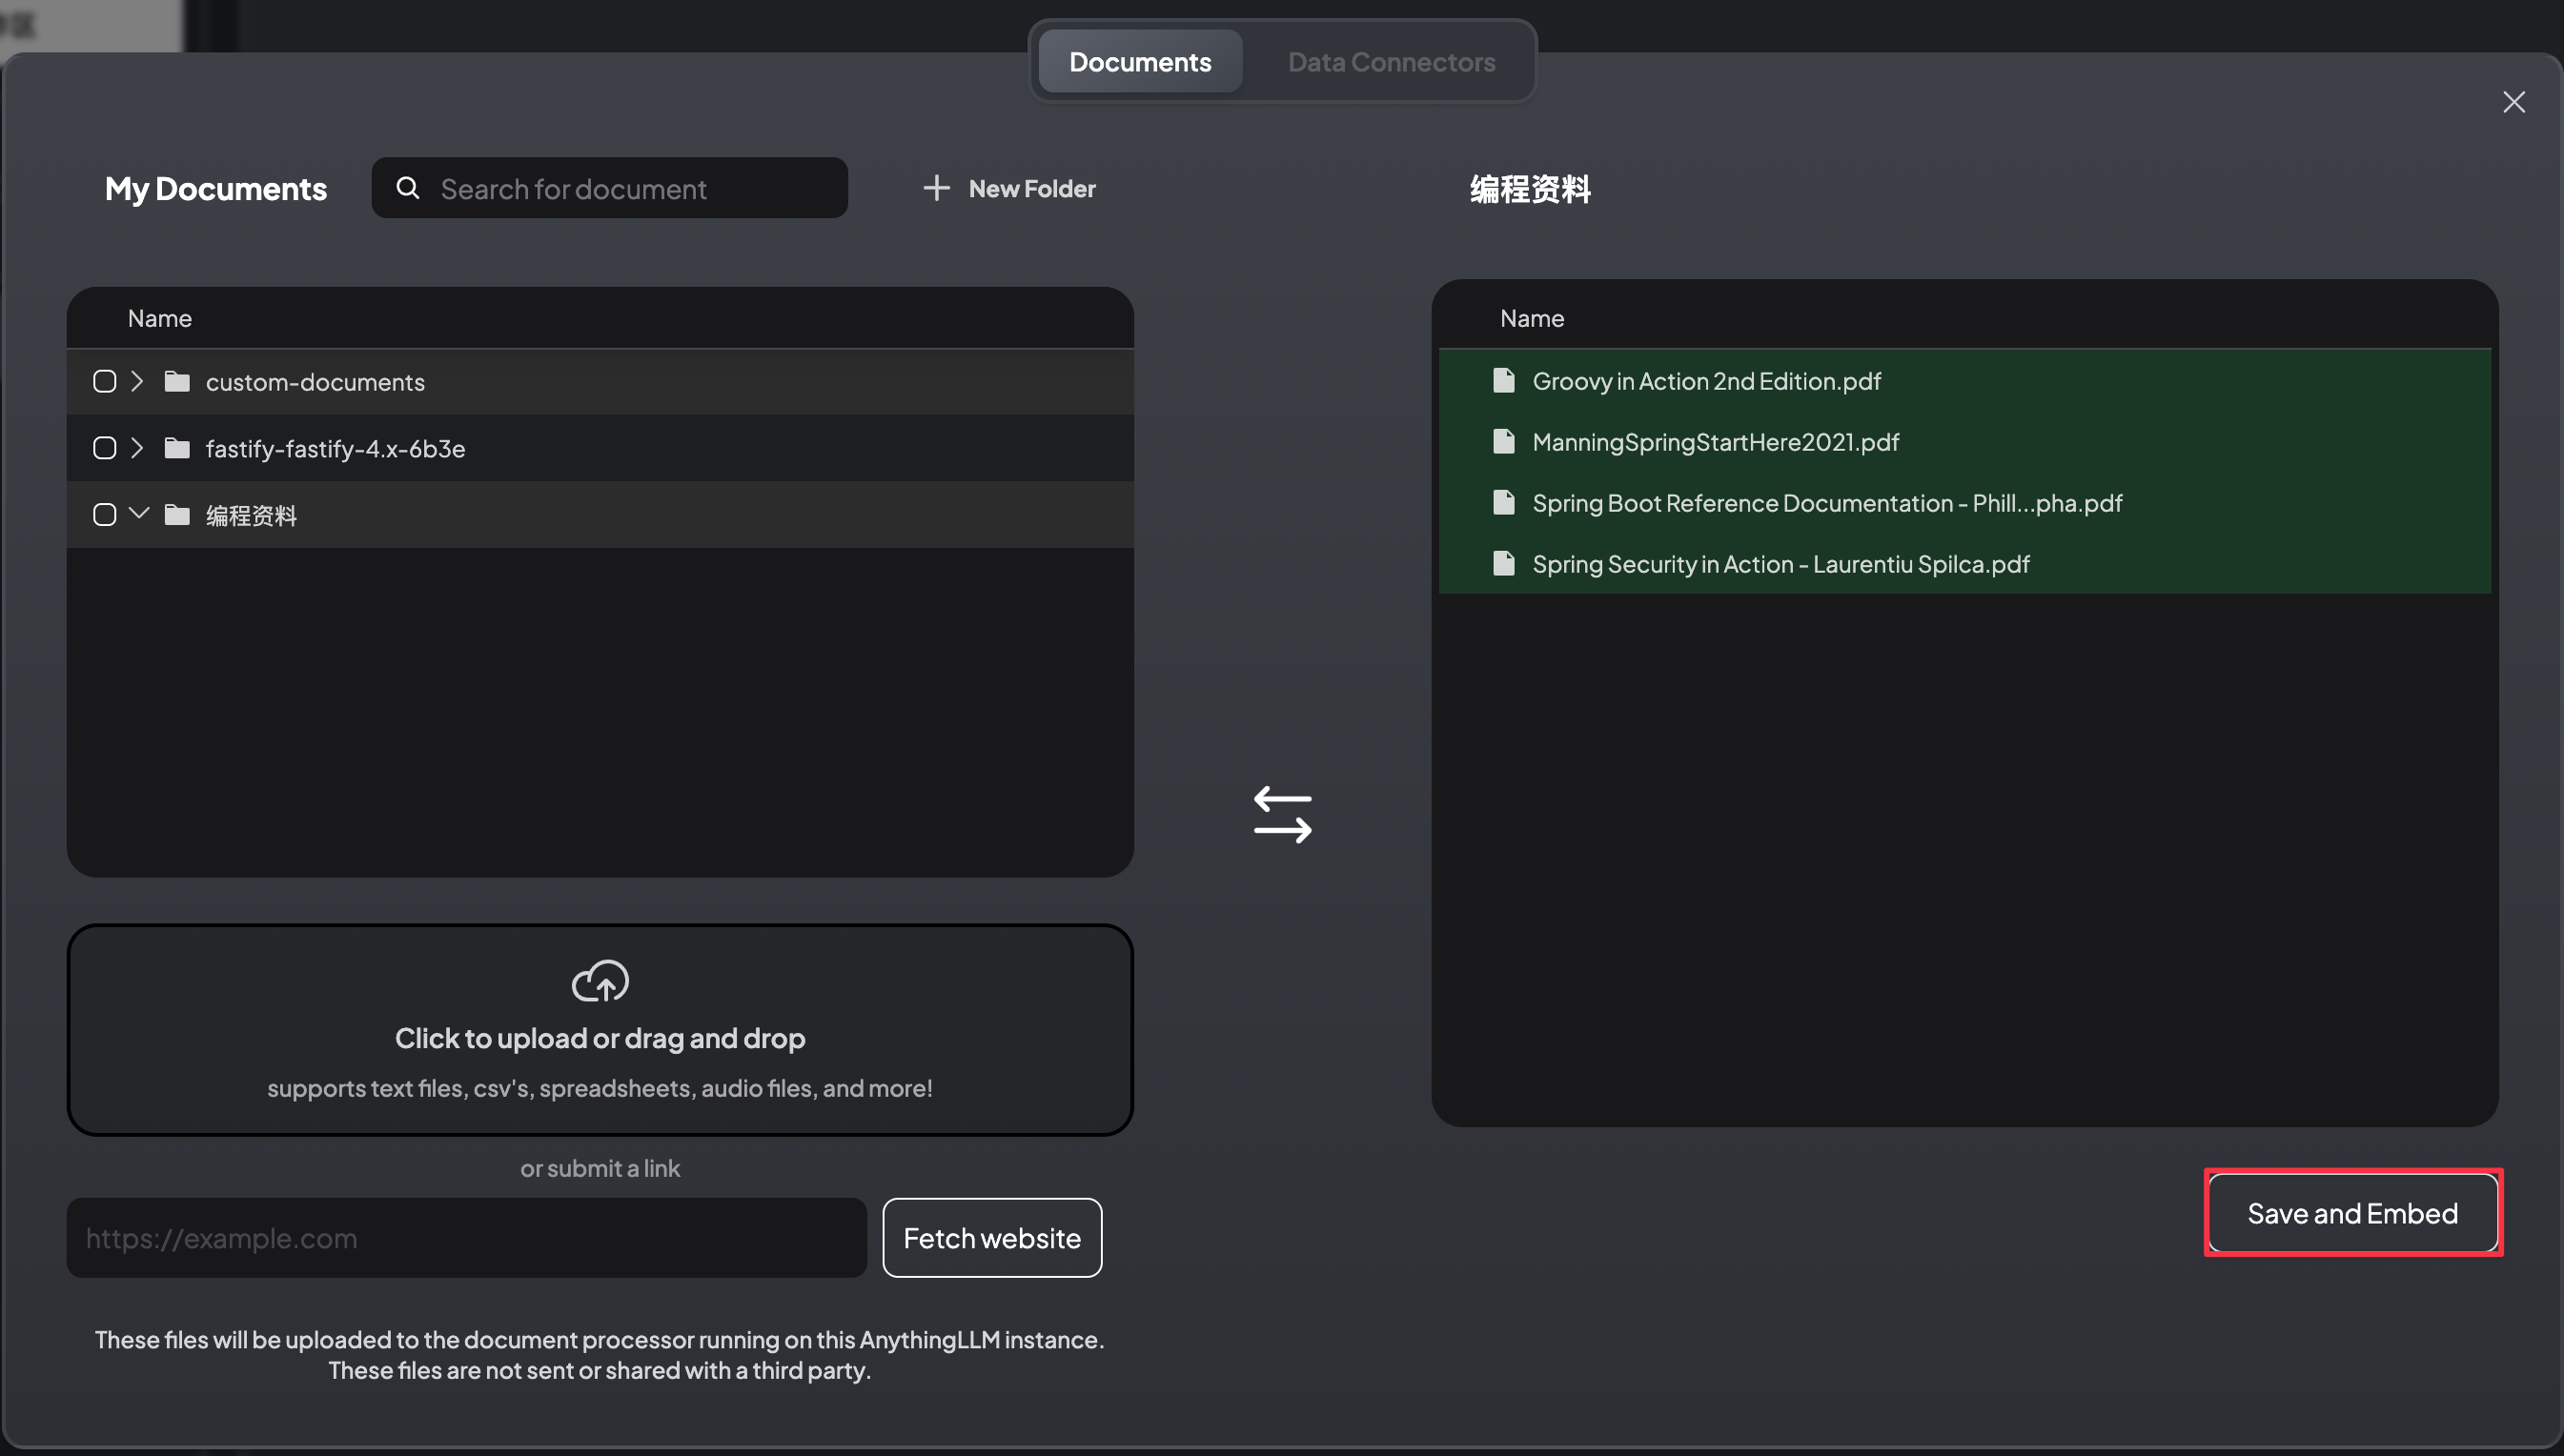Image resolution: width=2564 pixels, height=1456 pixels.
Task: Focus the Search for document field
Action: [609, 188]
